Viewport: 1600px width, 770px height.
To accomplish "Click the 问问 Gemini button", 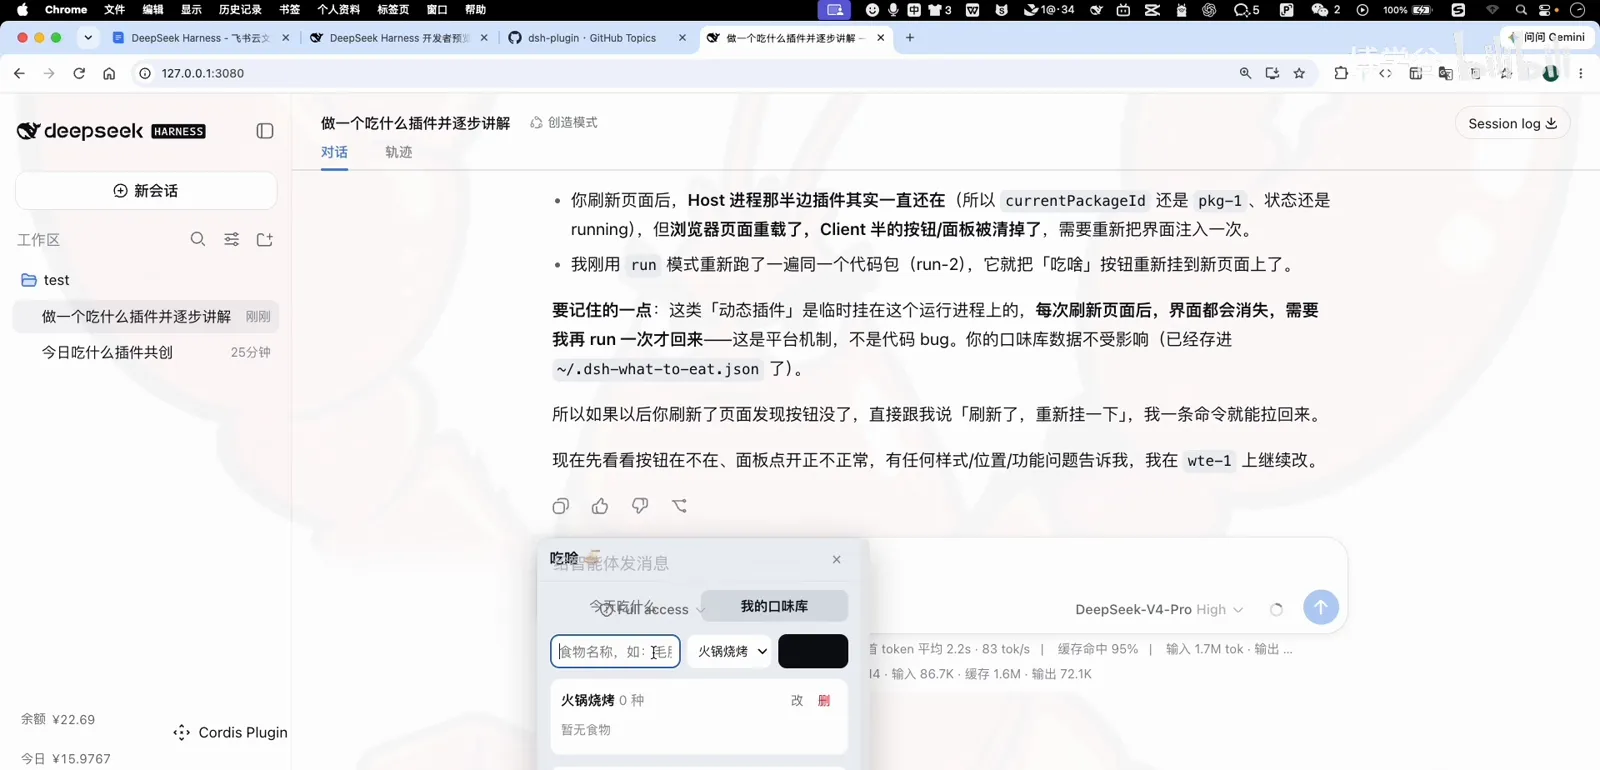I will tap(1548, 37).
